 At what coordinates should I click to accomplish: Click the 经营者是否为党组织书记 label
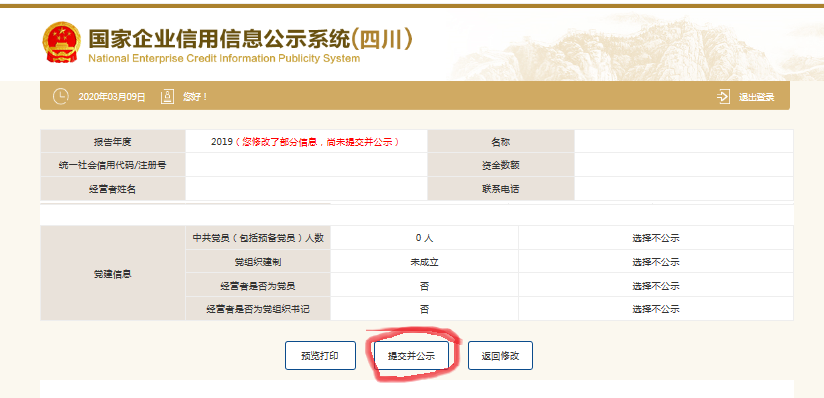(x=258, y=309)
